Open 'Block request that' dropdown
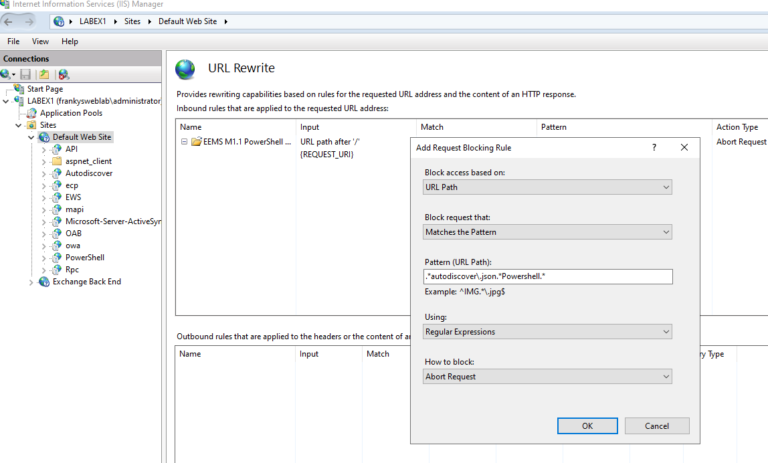Image resolution: width=768 pixels, height=463 pixels. (x=547, y=232)
